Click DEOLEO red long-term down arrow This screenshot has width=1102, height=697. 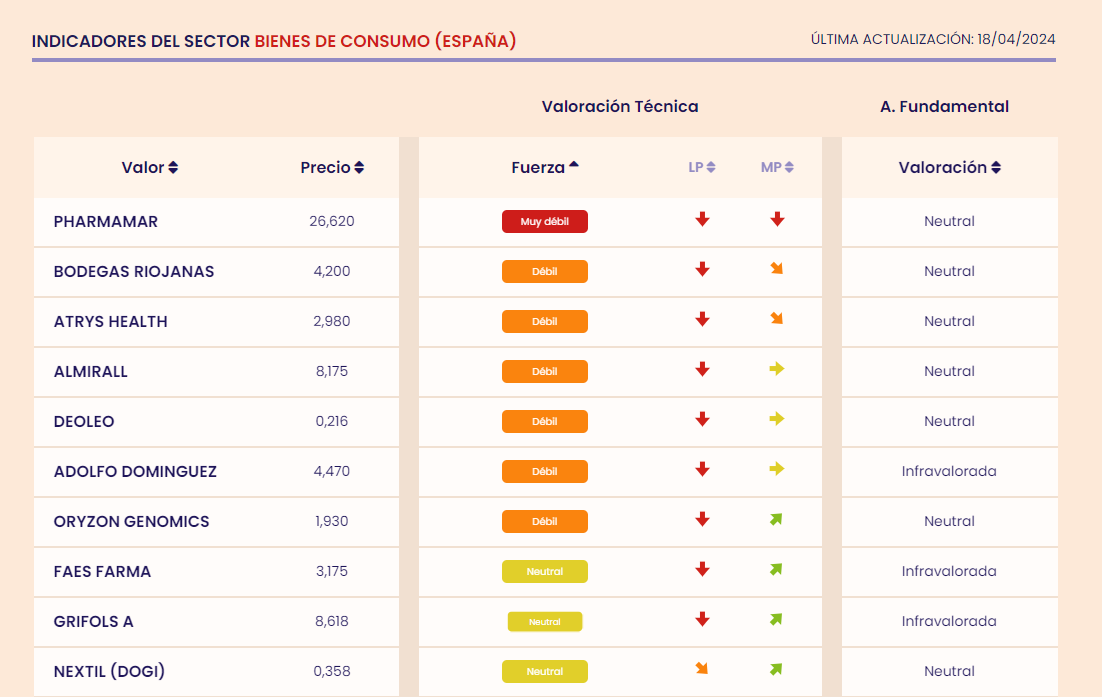tap(702, 420)
